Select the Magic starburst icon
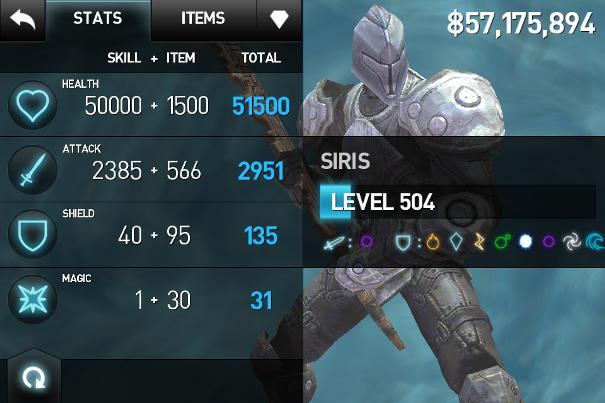 click(32, 299)
